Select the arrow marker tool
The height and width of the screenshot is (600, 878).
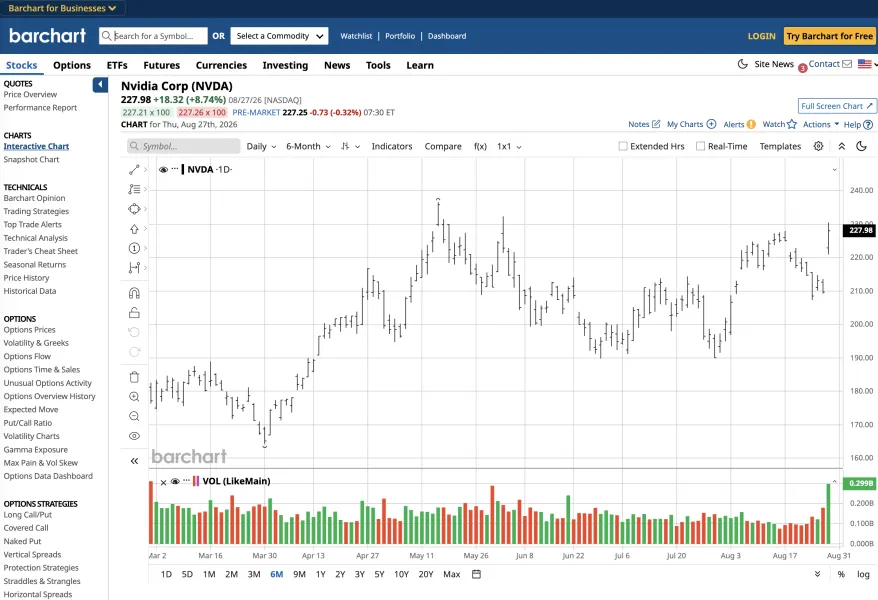tap(134, 228)
